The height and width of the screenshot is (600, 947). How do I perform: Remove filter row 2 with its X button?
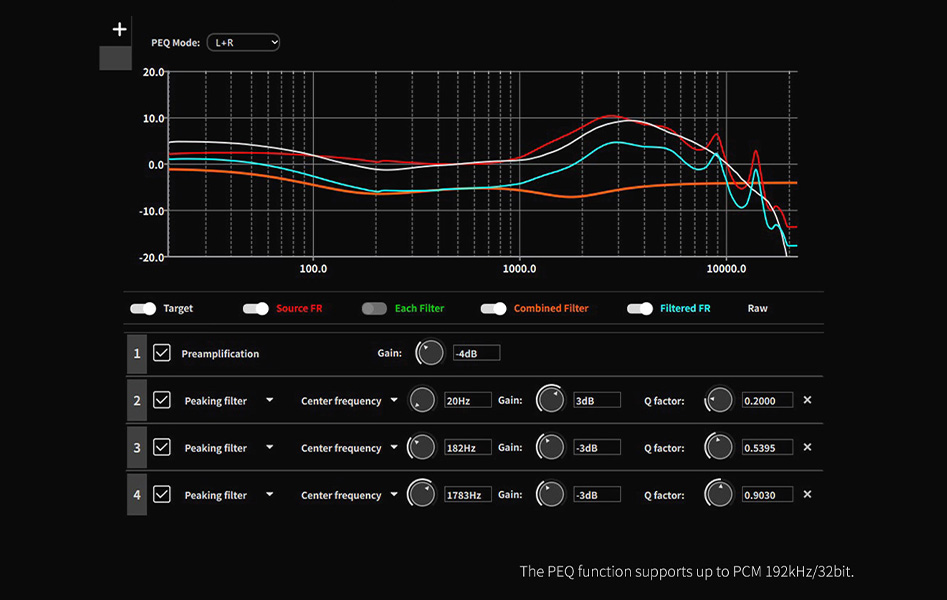[x=806, y=399]
